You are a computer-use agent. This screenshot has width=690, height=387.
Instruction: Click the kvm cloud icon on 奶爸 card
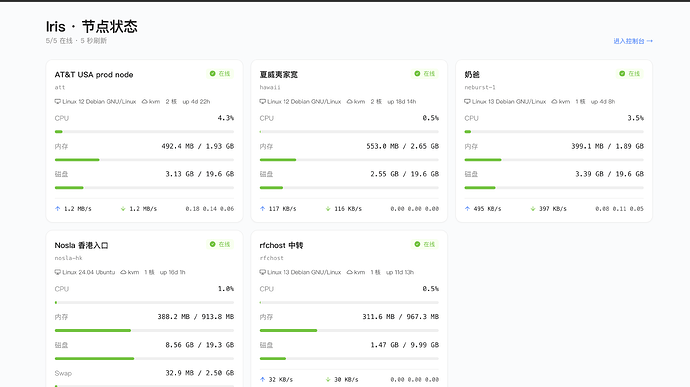[x=554, y=102]
